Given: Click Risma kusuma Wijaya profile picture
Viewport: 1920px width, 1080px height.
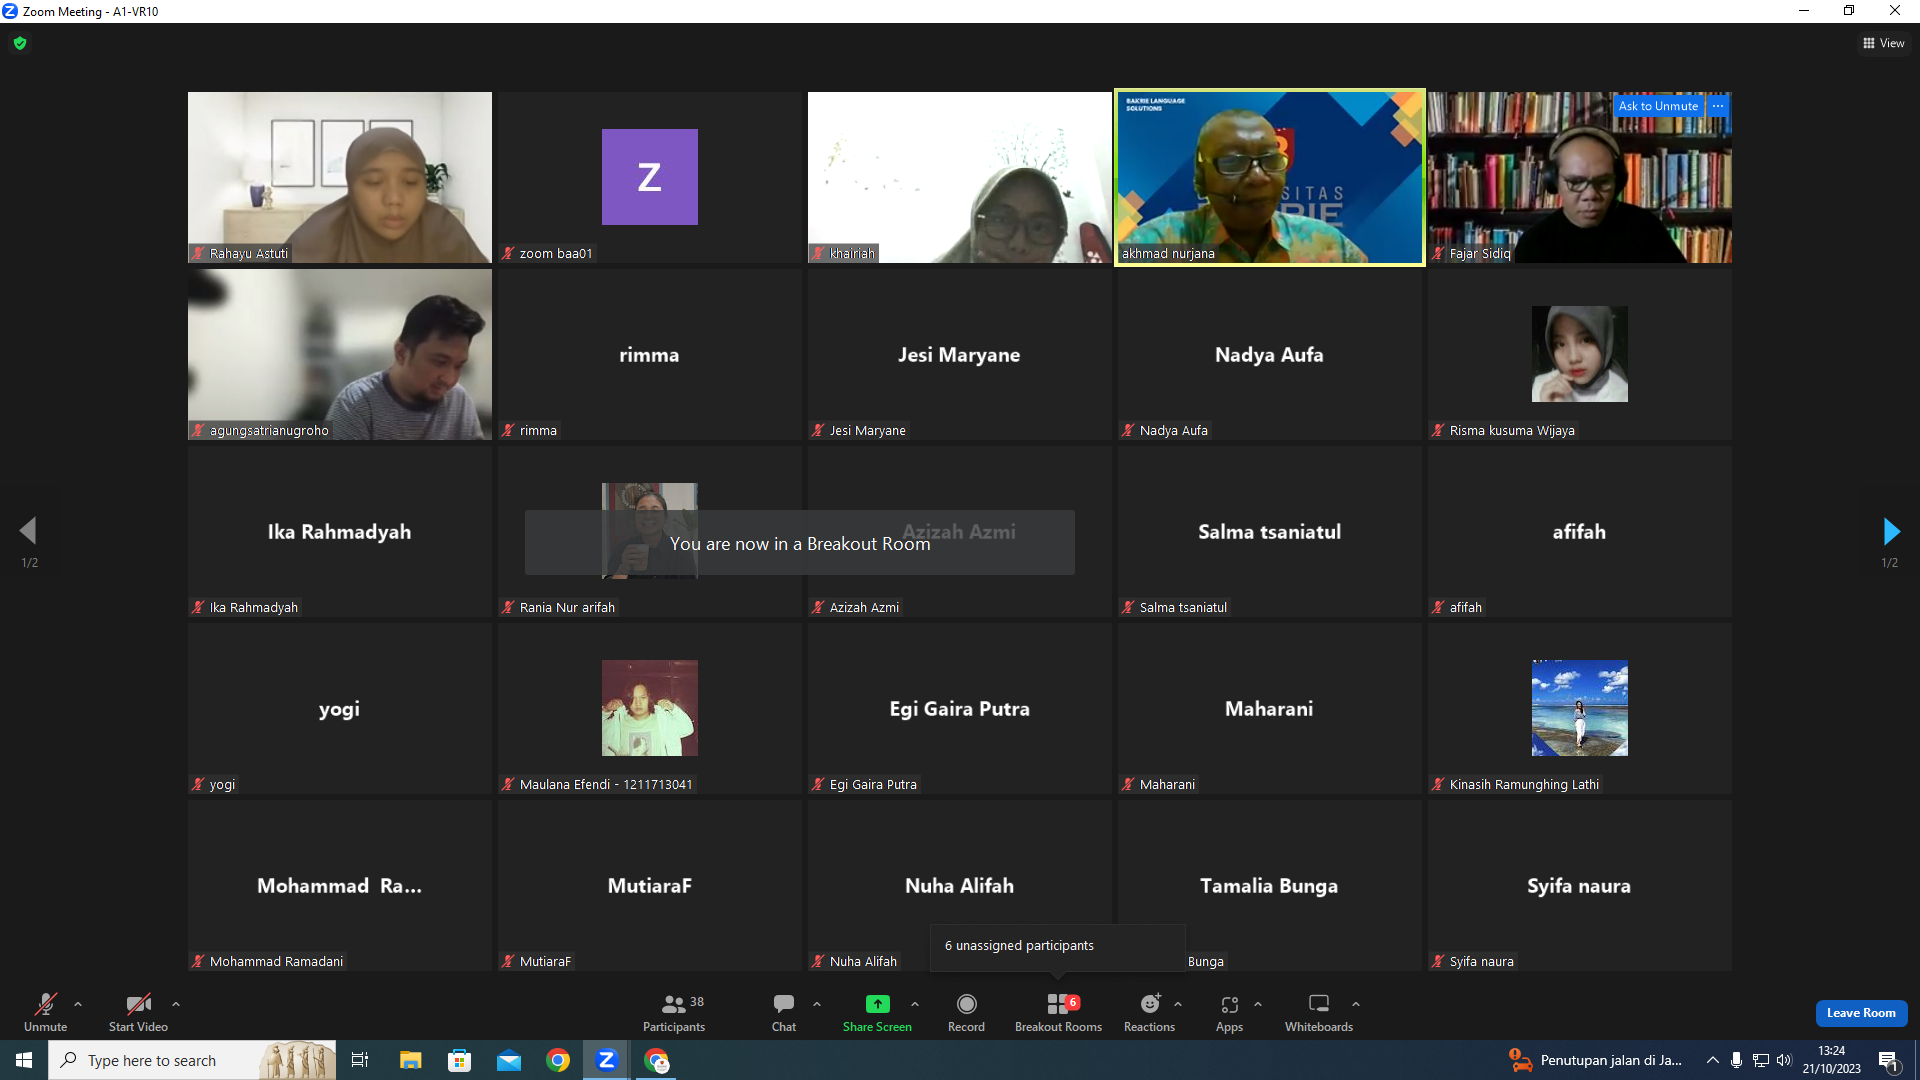Looking at the screenshot, I should [x=1580, y=354].
